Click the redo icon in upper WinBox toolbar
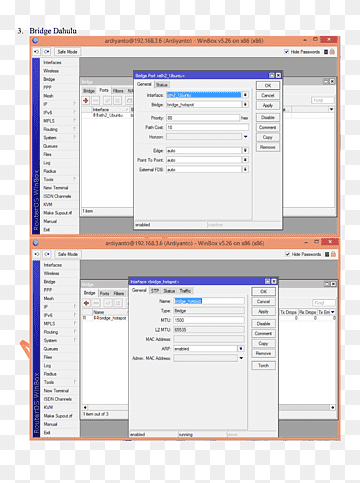Screen dimensions: 360x483 tap(46, 52)
